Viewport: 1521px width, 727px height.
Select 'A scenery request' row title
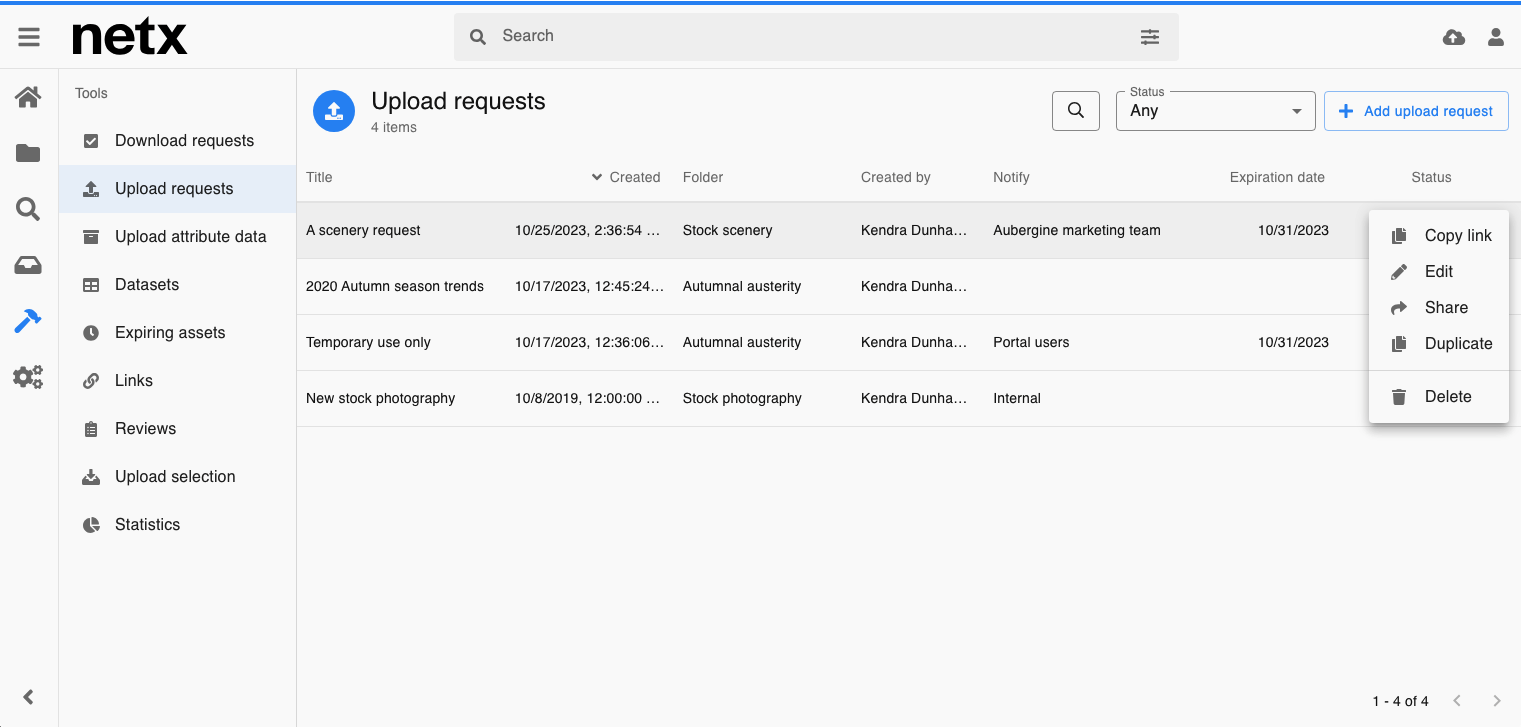(x=363, y=230)
